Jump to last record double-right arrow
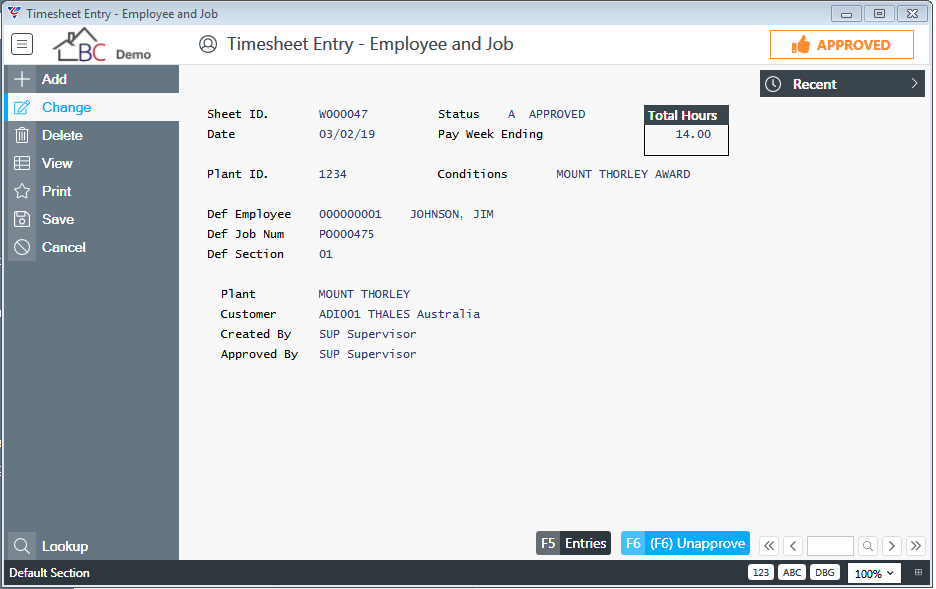 tap(916, 545)
